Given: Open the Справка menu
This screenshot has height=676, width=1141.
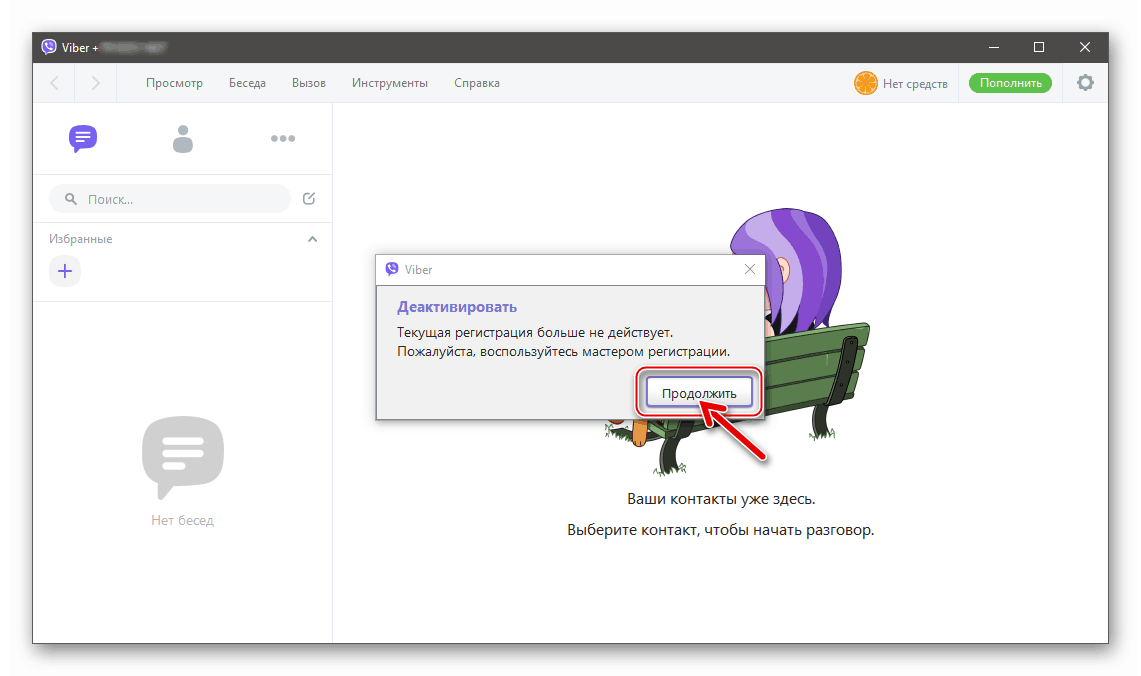Looking at the screenshot, I should tap(476, 83).
